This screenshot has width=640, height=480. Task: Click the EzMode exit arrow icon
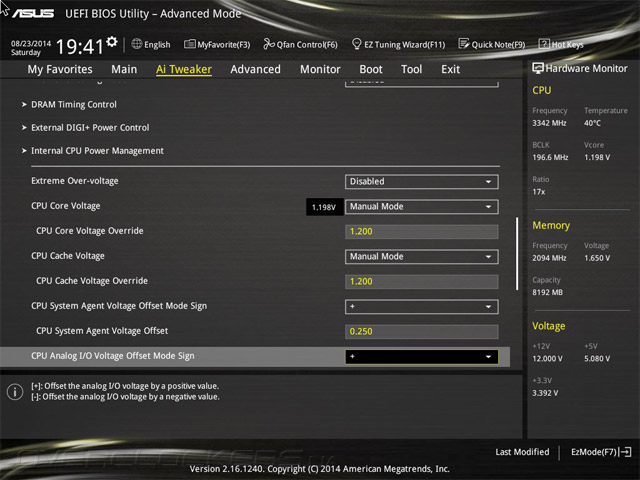625,452
